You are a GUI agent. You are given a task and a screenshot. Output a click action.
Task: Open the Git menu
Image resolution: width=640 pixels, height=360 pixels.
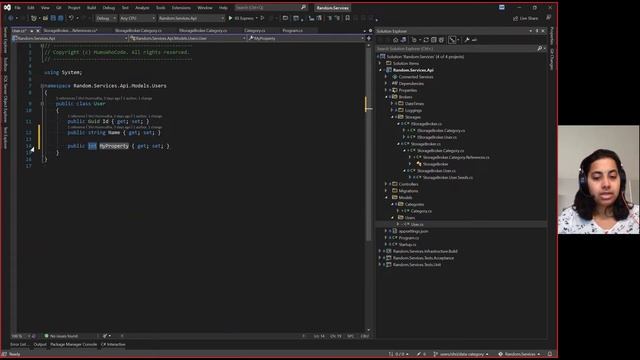pyautogui.click(x=59, y=8)
